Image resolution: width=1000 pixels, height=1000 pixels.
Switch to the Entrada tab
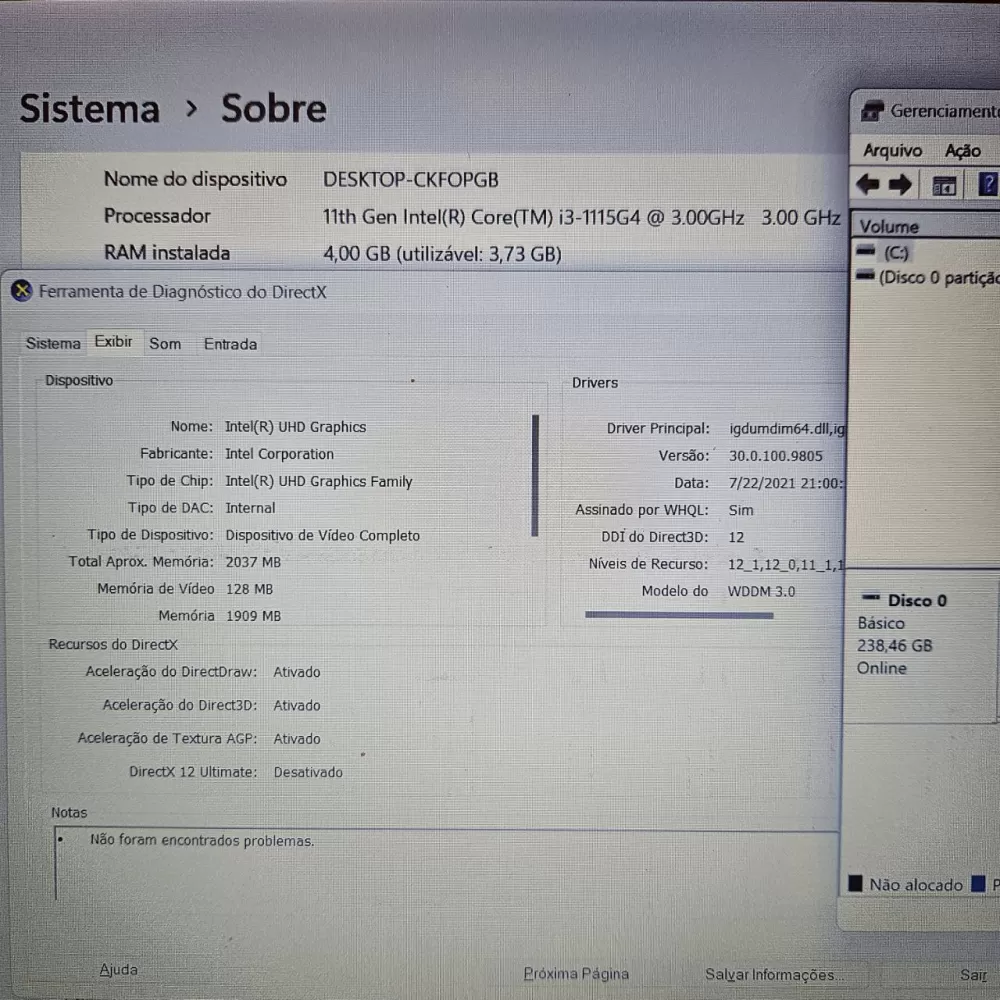click(x=230, y=344)
